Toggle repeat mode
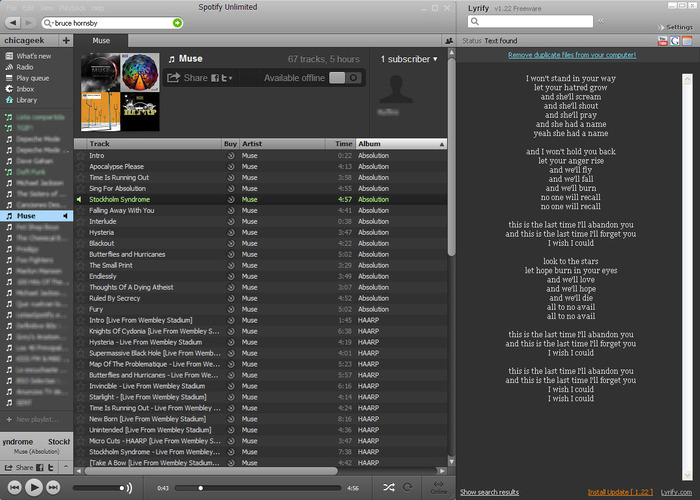700x500 pixels. [x=408, y=487]
